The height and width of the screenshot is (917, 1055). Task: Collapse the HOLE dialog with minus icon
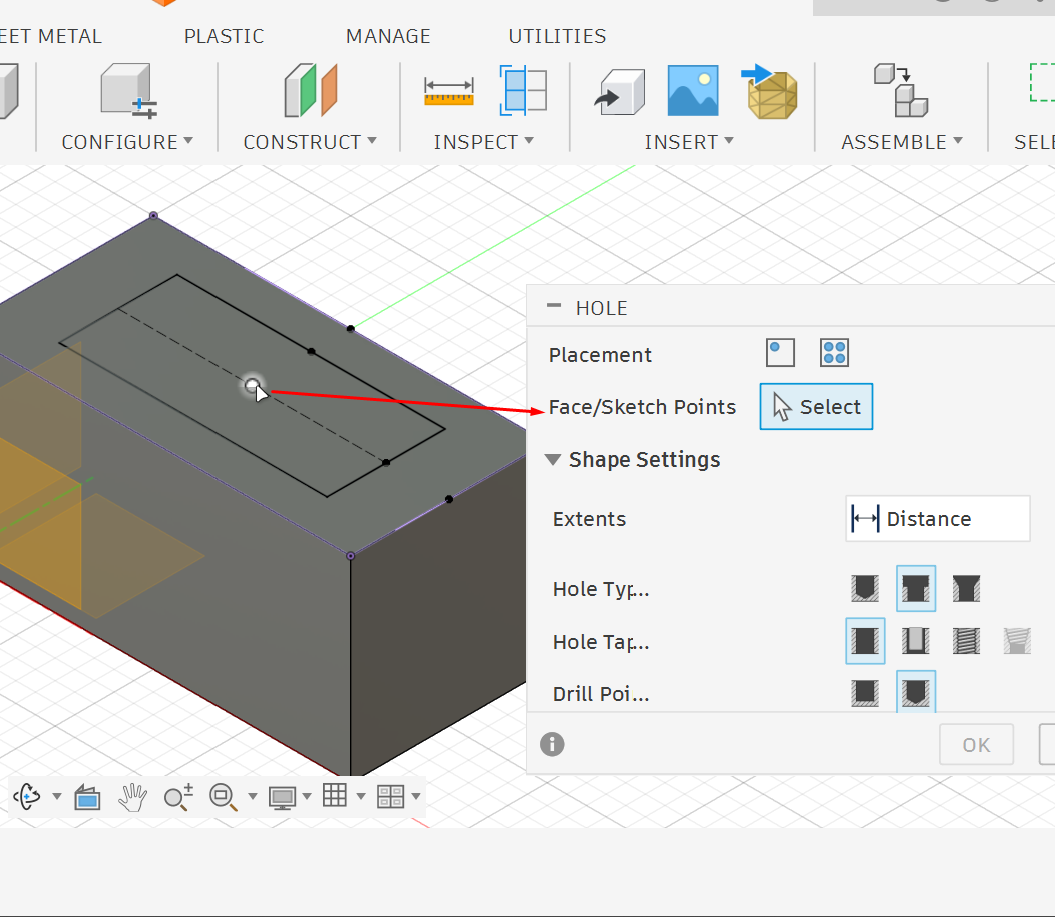tap(554, 306)
